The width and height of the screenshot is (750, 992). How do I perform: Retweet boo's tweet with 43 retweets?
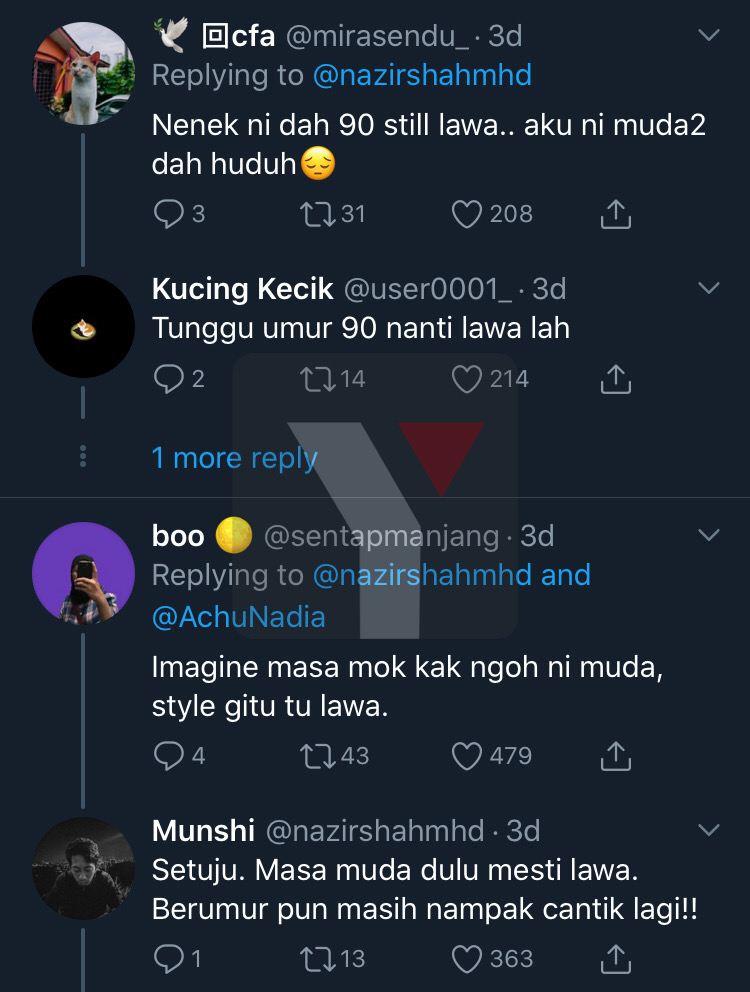(317, 755)
